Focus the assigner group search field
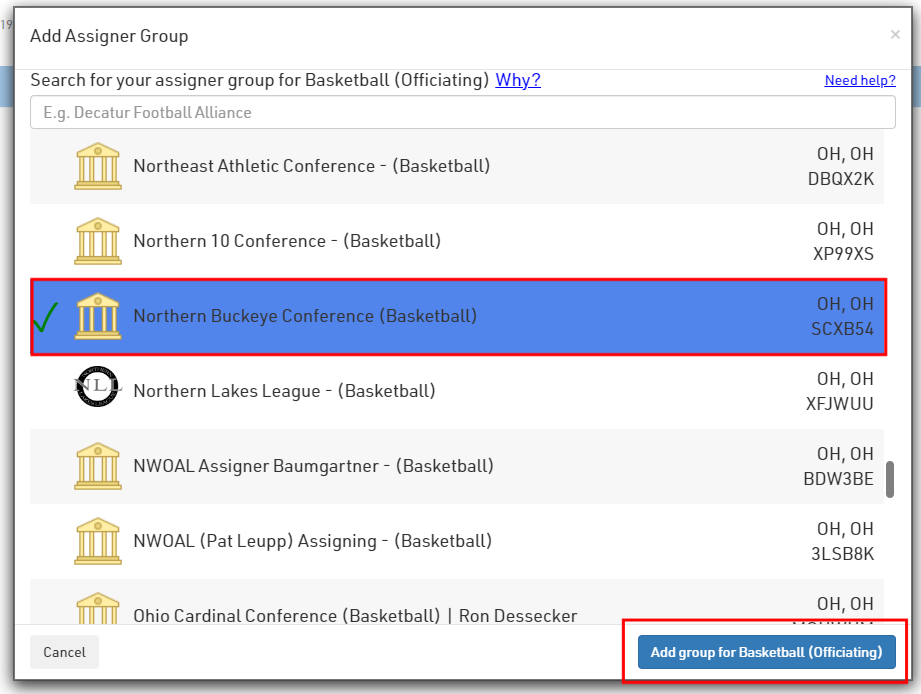Image resolution: width=921 pixels, height=694 pixels. pyautogui.click(x=462, y=112)
